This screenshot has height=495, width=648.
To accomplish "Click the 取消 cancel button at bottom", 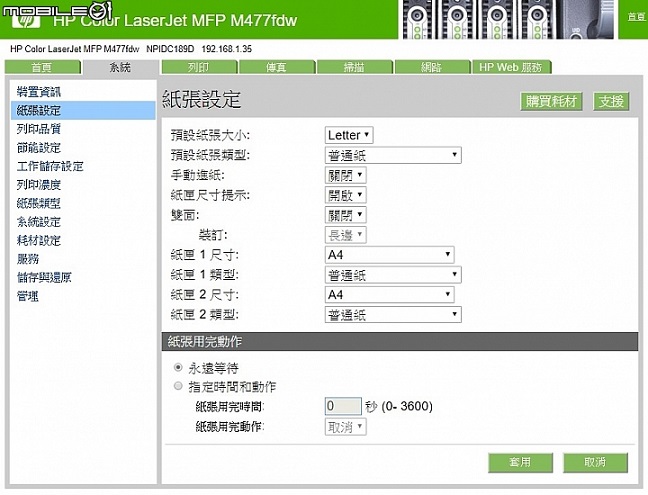I will pos(595,462).
